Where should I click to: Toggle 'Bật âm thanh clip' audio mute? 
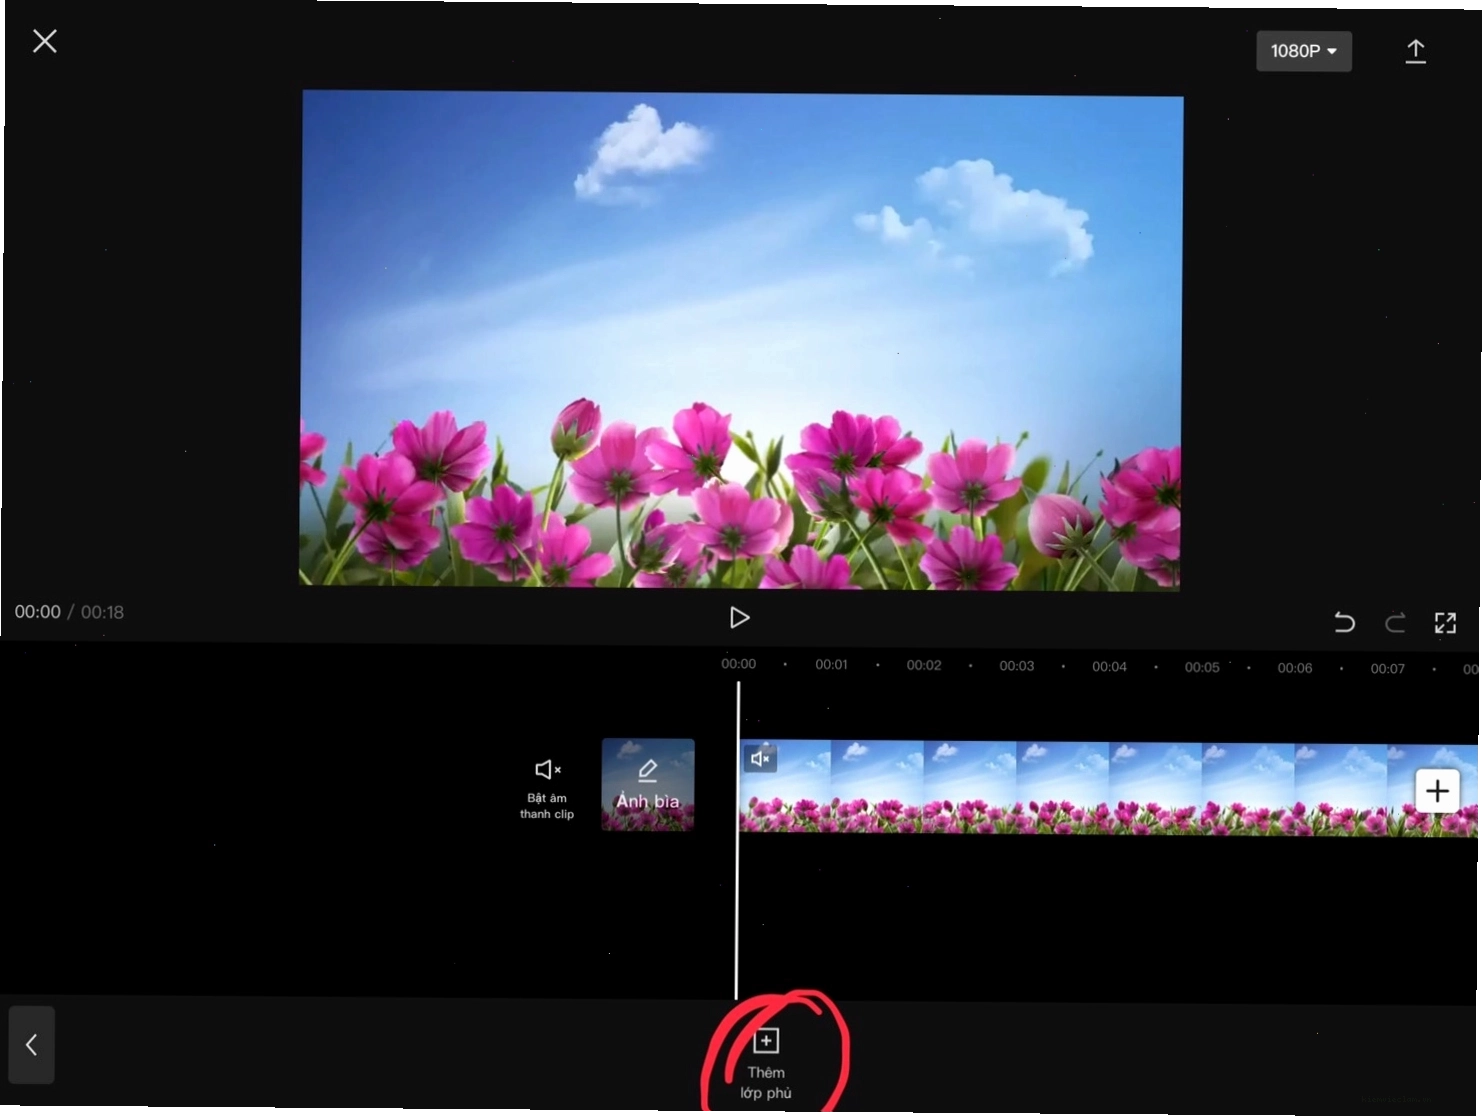coord(547,788)
